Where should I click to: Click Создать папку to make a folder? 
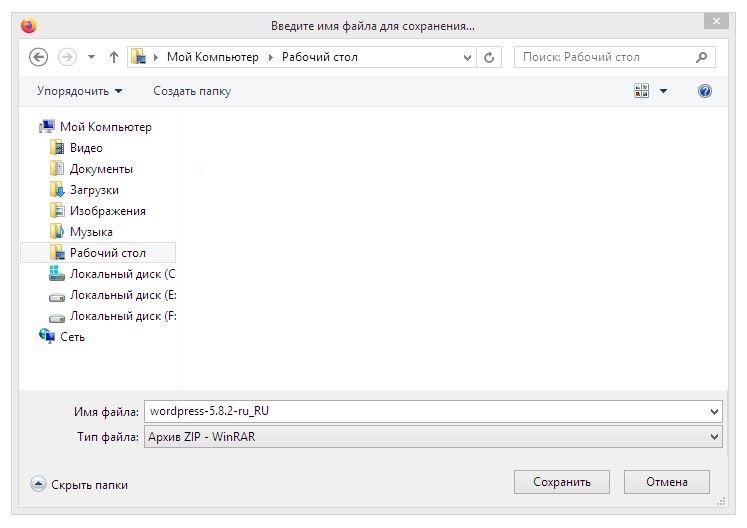pyautogui.click(x=192, y=91)
